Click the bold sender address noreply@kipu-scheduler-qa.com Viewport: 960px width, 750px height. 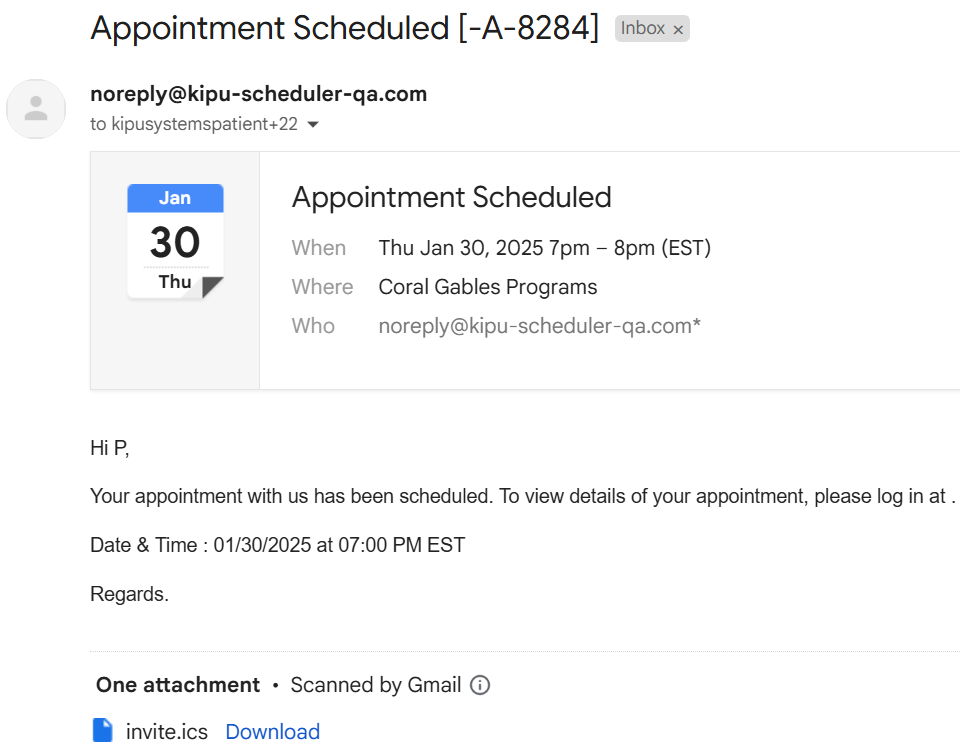coord(258,94)
